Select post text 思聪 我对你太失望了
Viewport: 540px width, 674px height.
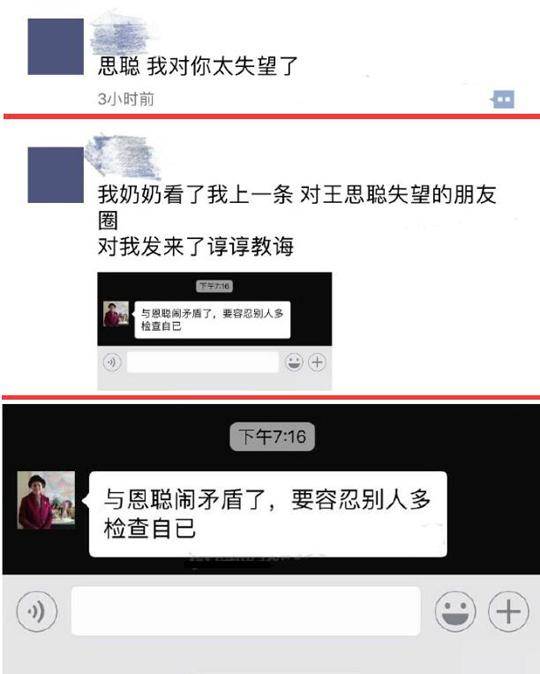point(198,66)
